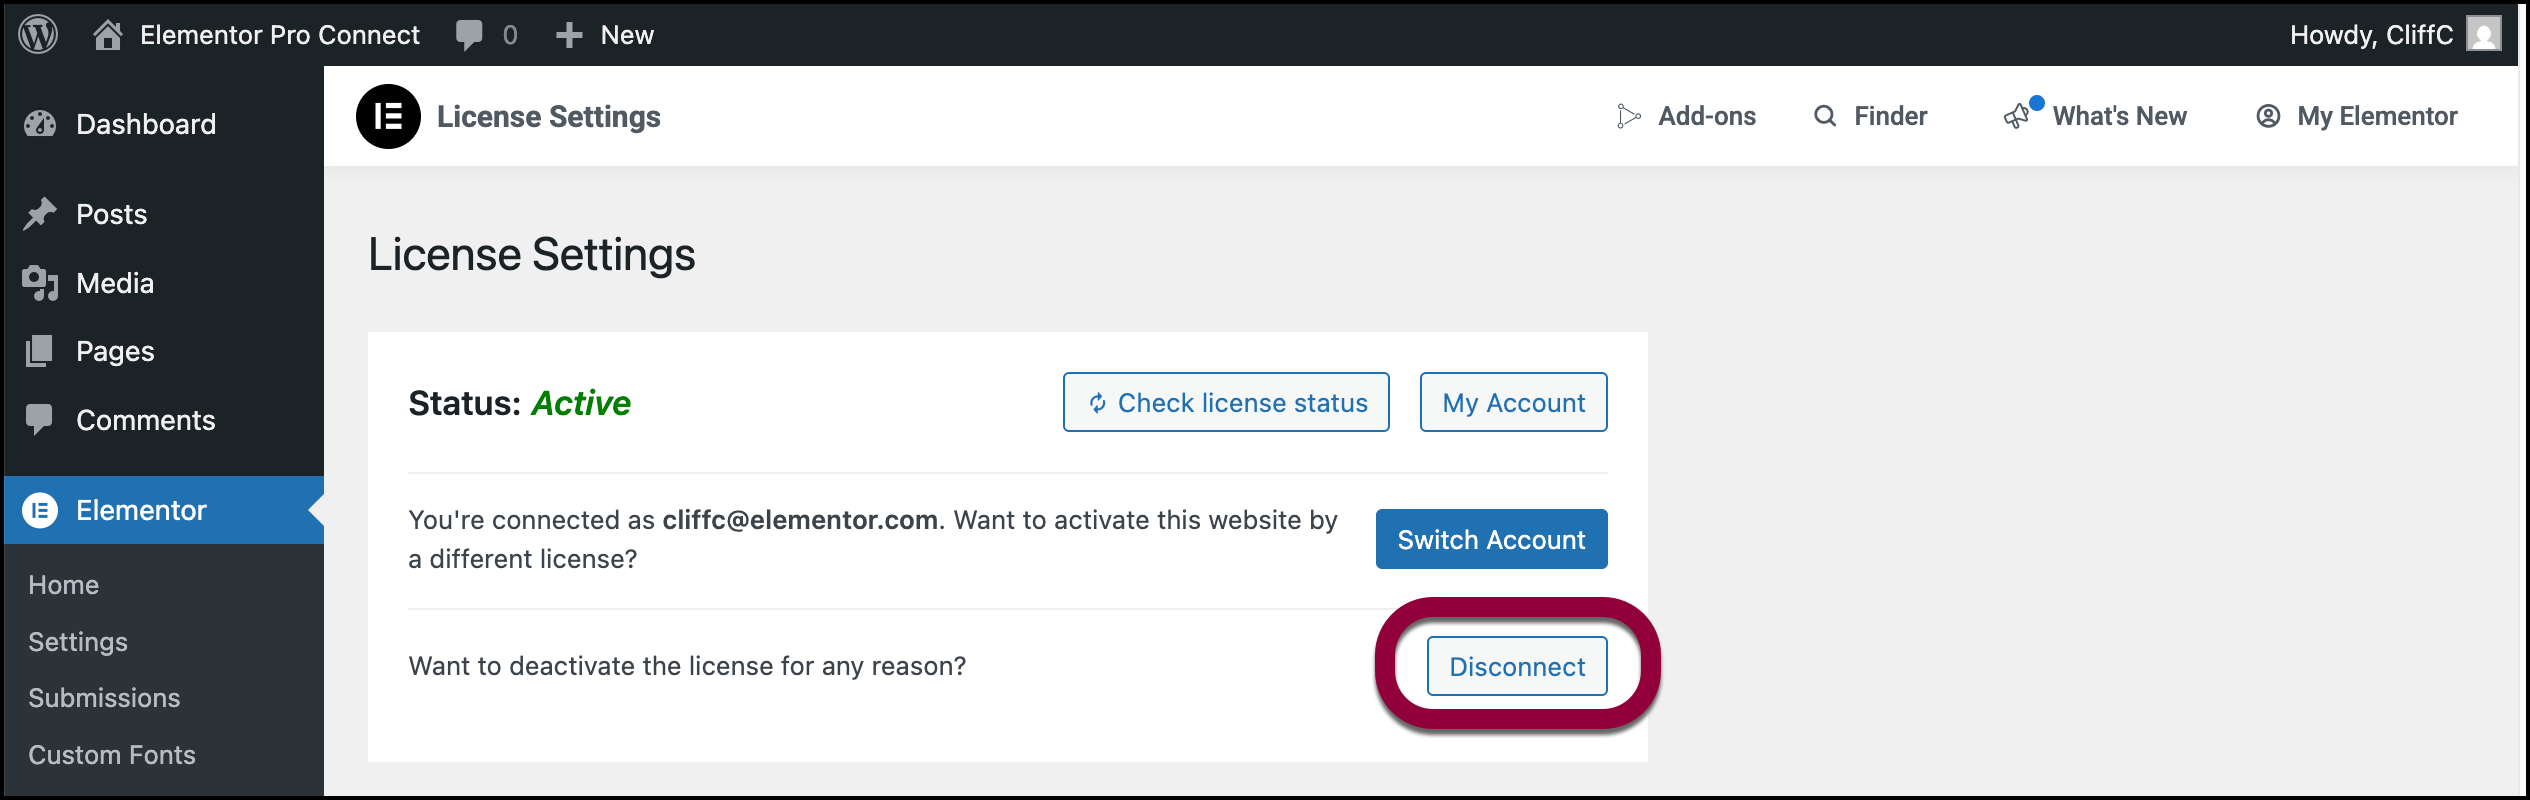Click the Elementor logo next to License Settings

coord(388,117)
